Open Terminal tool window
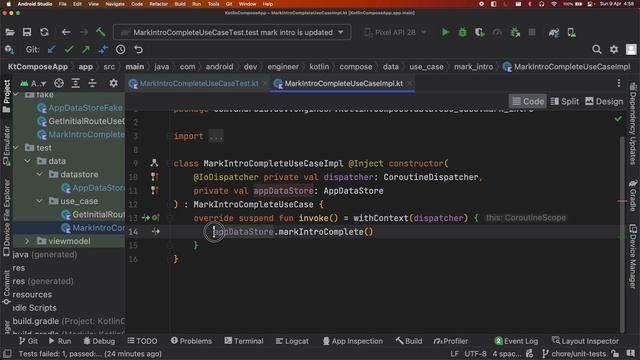The height and width of the screenshot is (360, 640). [x=244, y=341]
